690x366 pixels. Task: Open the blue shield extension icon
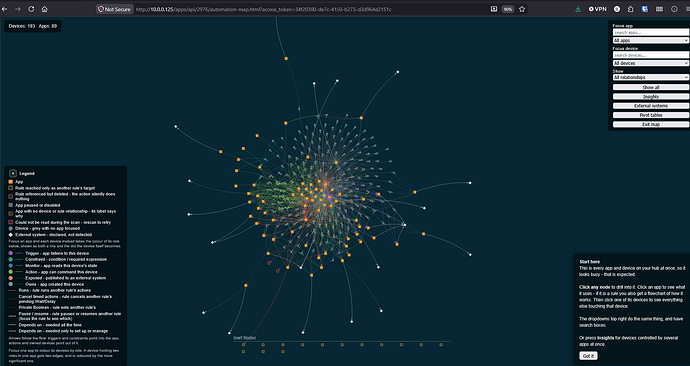[645, 9]
